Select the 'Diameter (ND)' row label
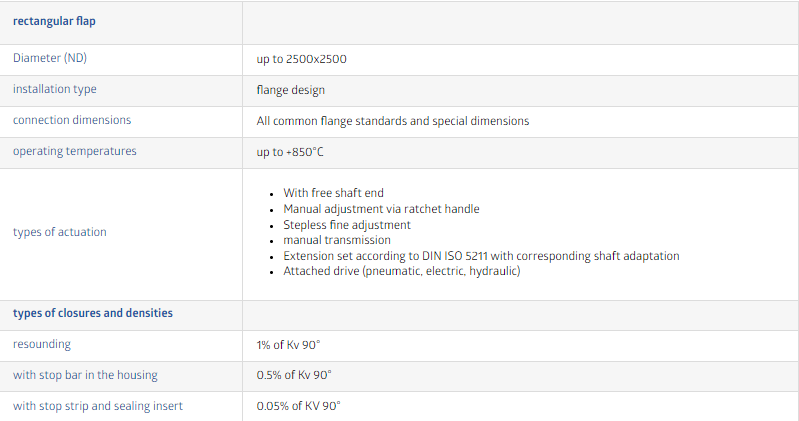Screen dimensions: 799x421 (x=50, y=58)
